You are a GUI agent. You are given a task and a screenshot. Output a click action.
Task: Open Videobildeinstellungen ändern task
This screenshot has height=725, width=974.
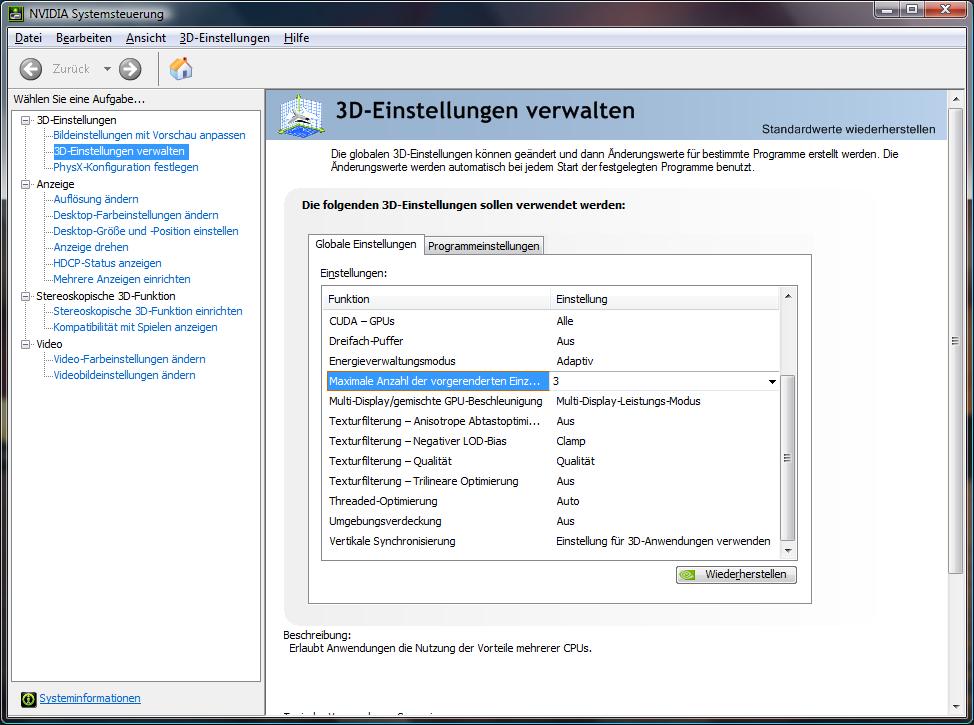pos(124,375)
